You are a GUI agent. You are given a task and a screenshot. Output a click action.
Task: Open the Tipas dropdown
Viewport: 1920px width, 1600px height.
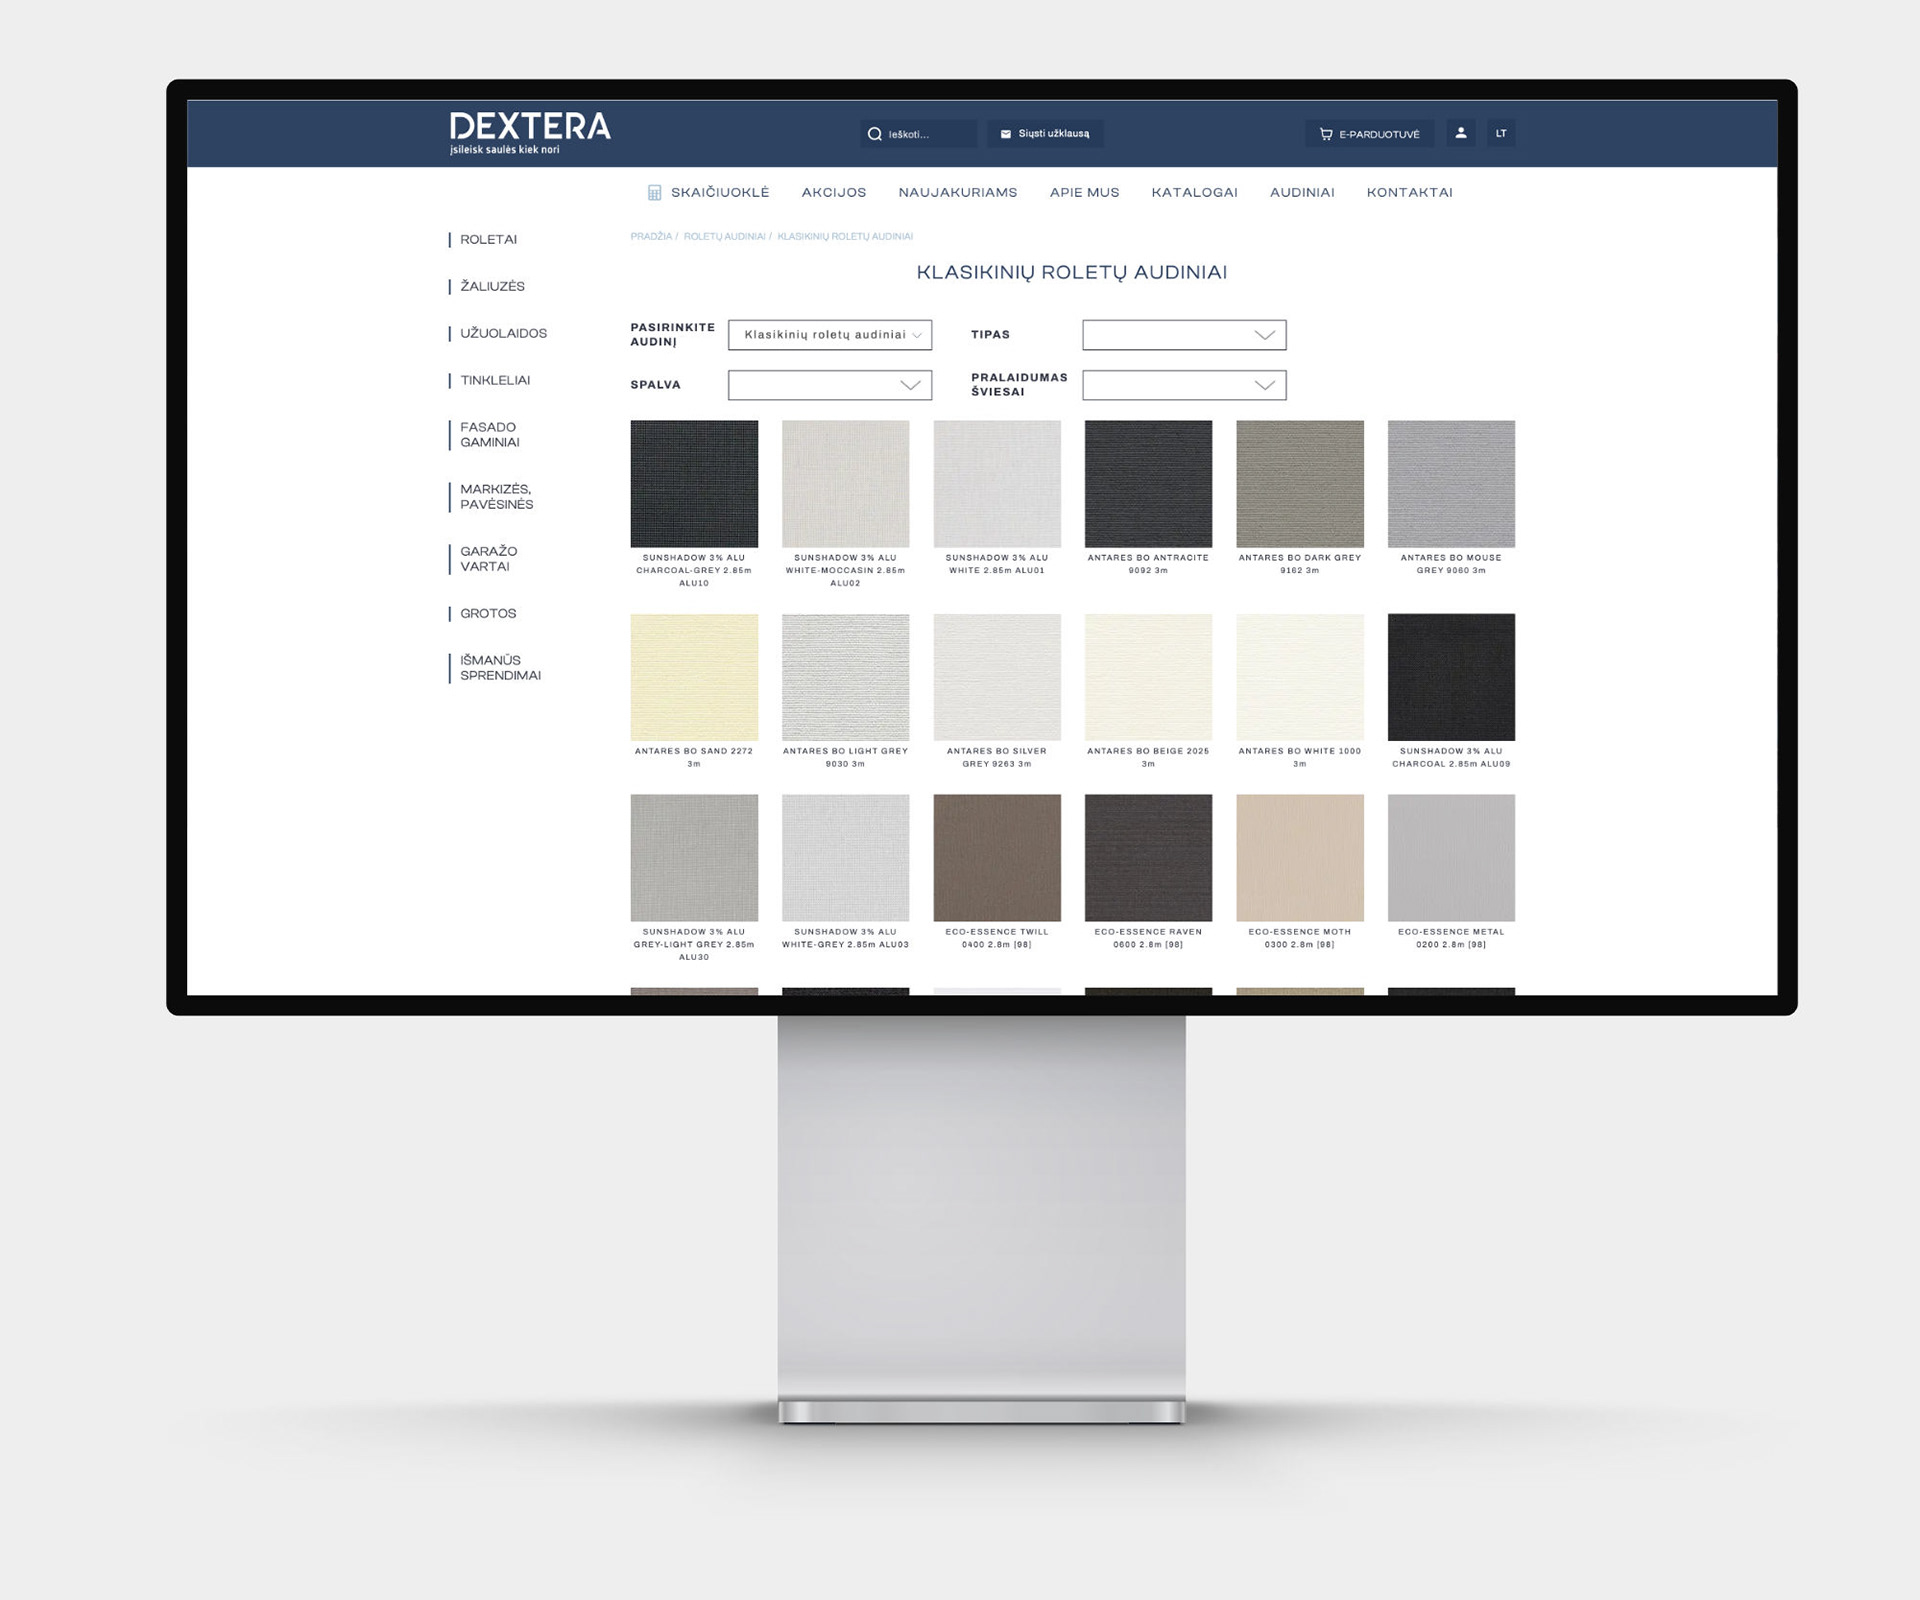pyautogui.click(x=1184, y=335)
